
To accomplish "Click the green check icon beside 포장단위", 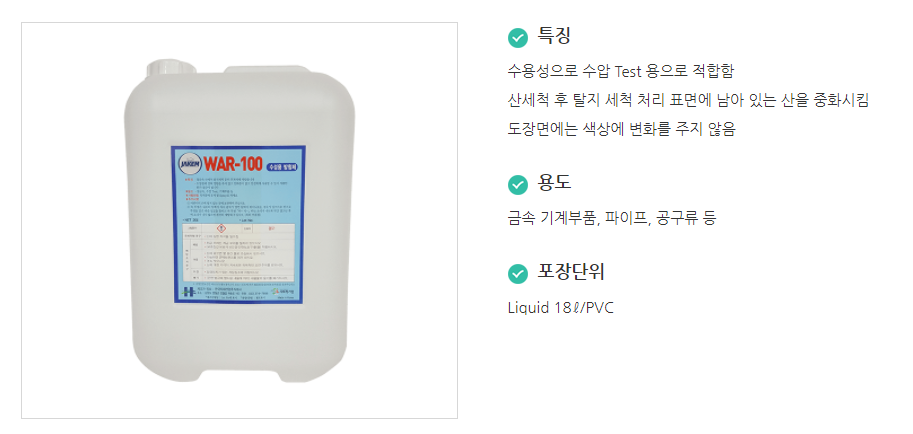I will 518,273.
